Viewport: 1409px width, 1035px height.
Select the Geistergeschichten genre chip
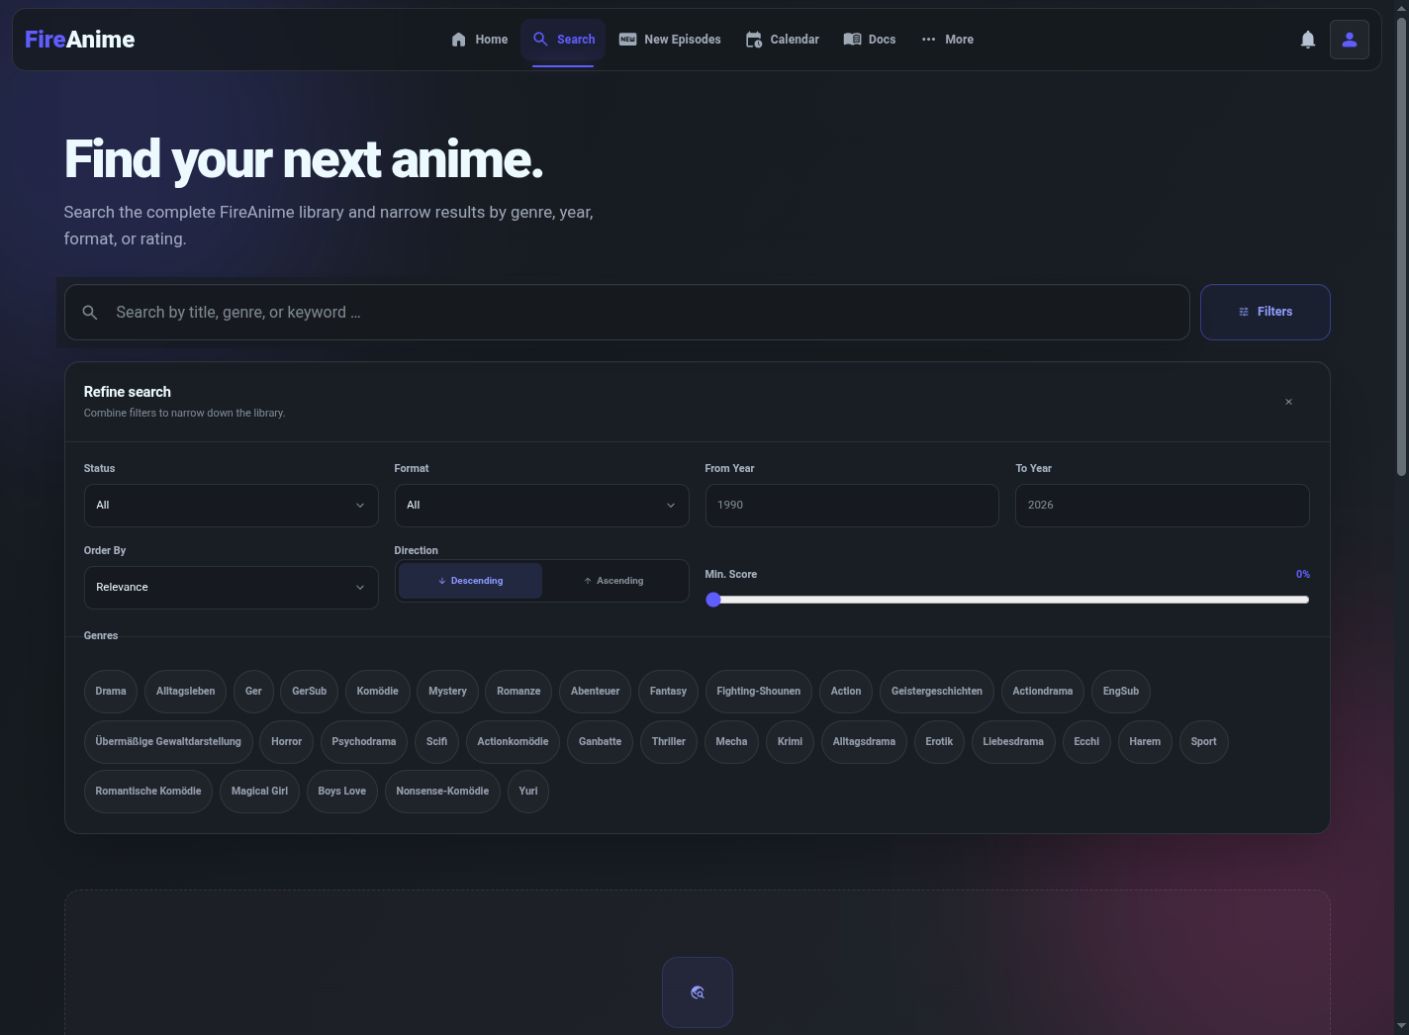tap(936, 692)
